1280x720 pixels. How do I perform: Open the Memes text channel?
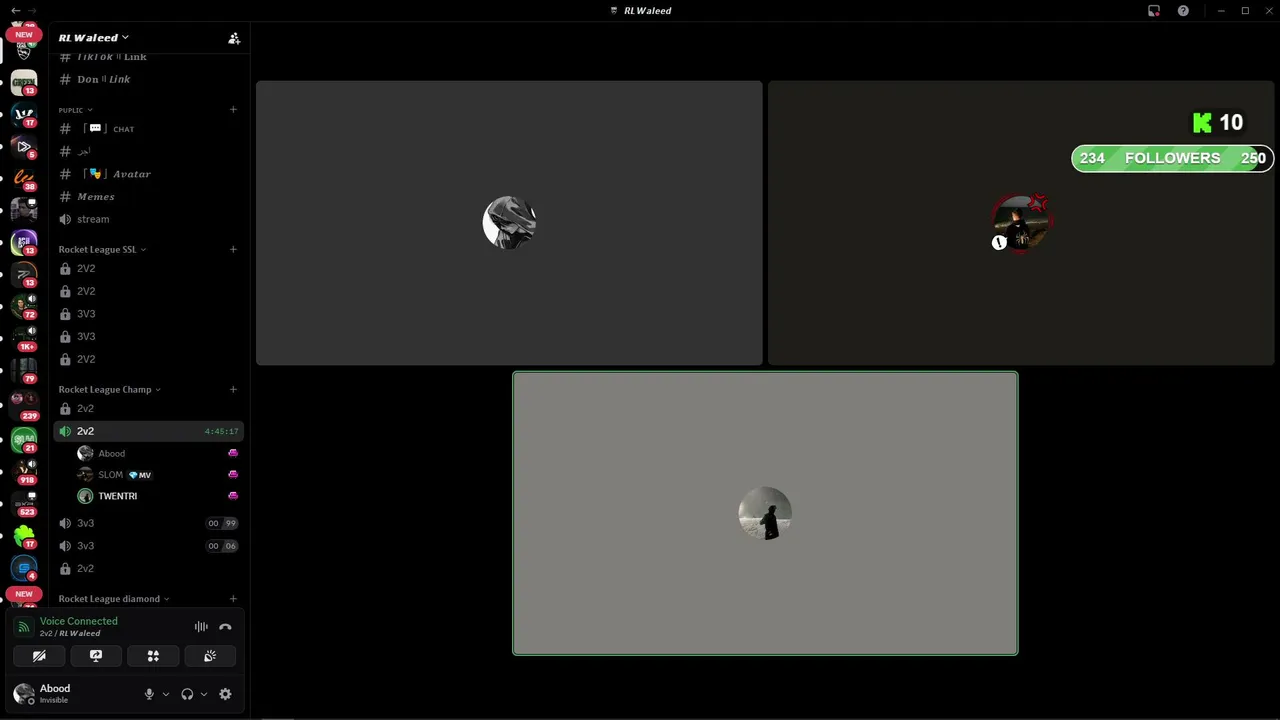pos(148,197)
